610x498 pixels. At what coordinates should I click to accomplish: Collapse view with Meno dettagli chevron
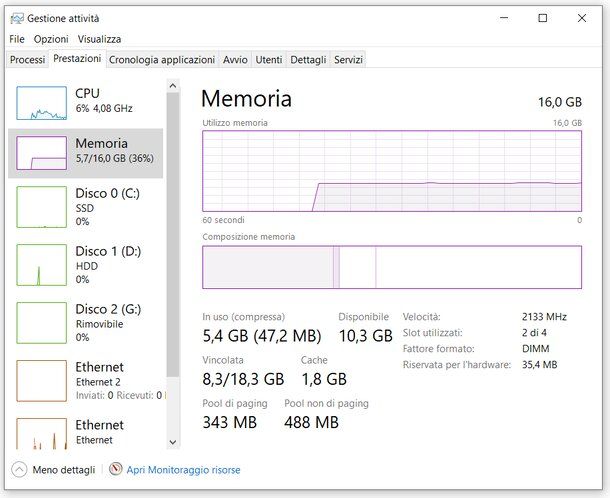click(19, 469)
